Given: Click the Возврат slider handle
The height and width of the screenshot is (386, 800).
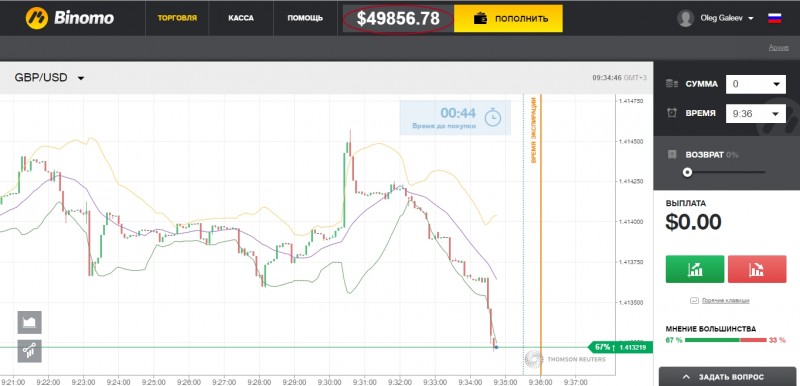Looking at the screenshot, I should coord(688,172).
